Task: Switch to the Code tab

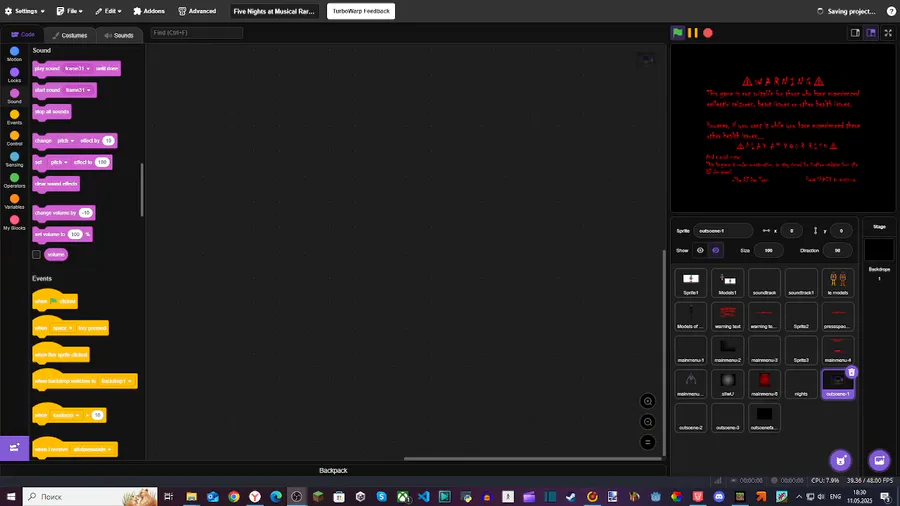Action: [x=22, y=34]
